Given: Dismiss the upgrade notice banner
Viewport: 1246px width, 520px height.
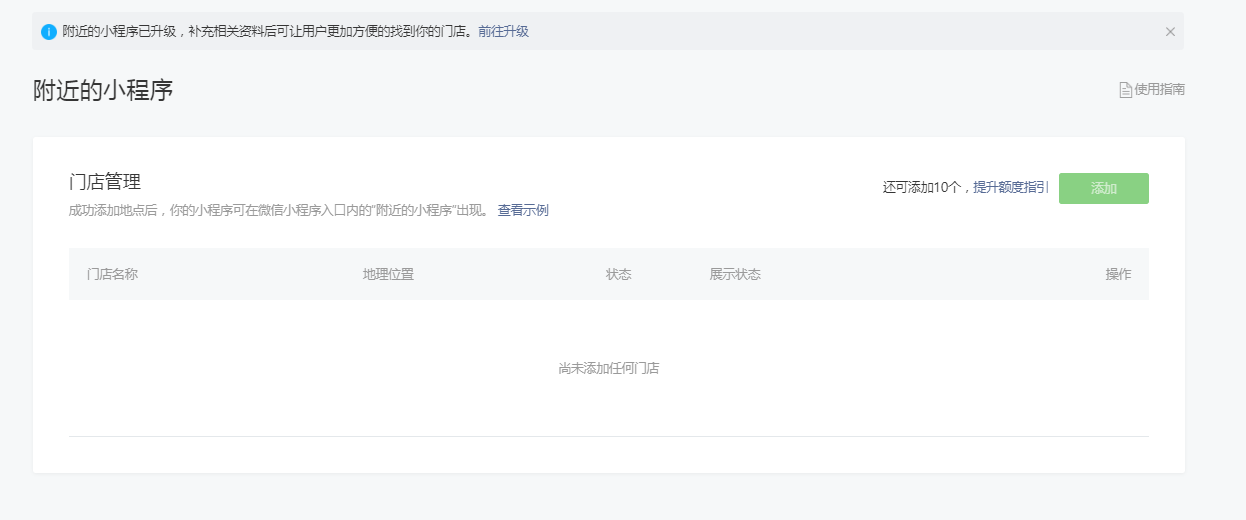Looking at the screenshot, I should (x=1170, y=32).
